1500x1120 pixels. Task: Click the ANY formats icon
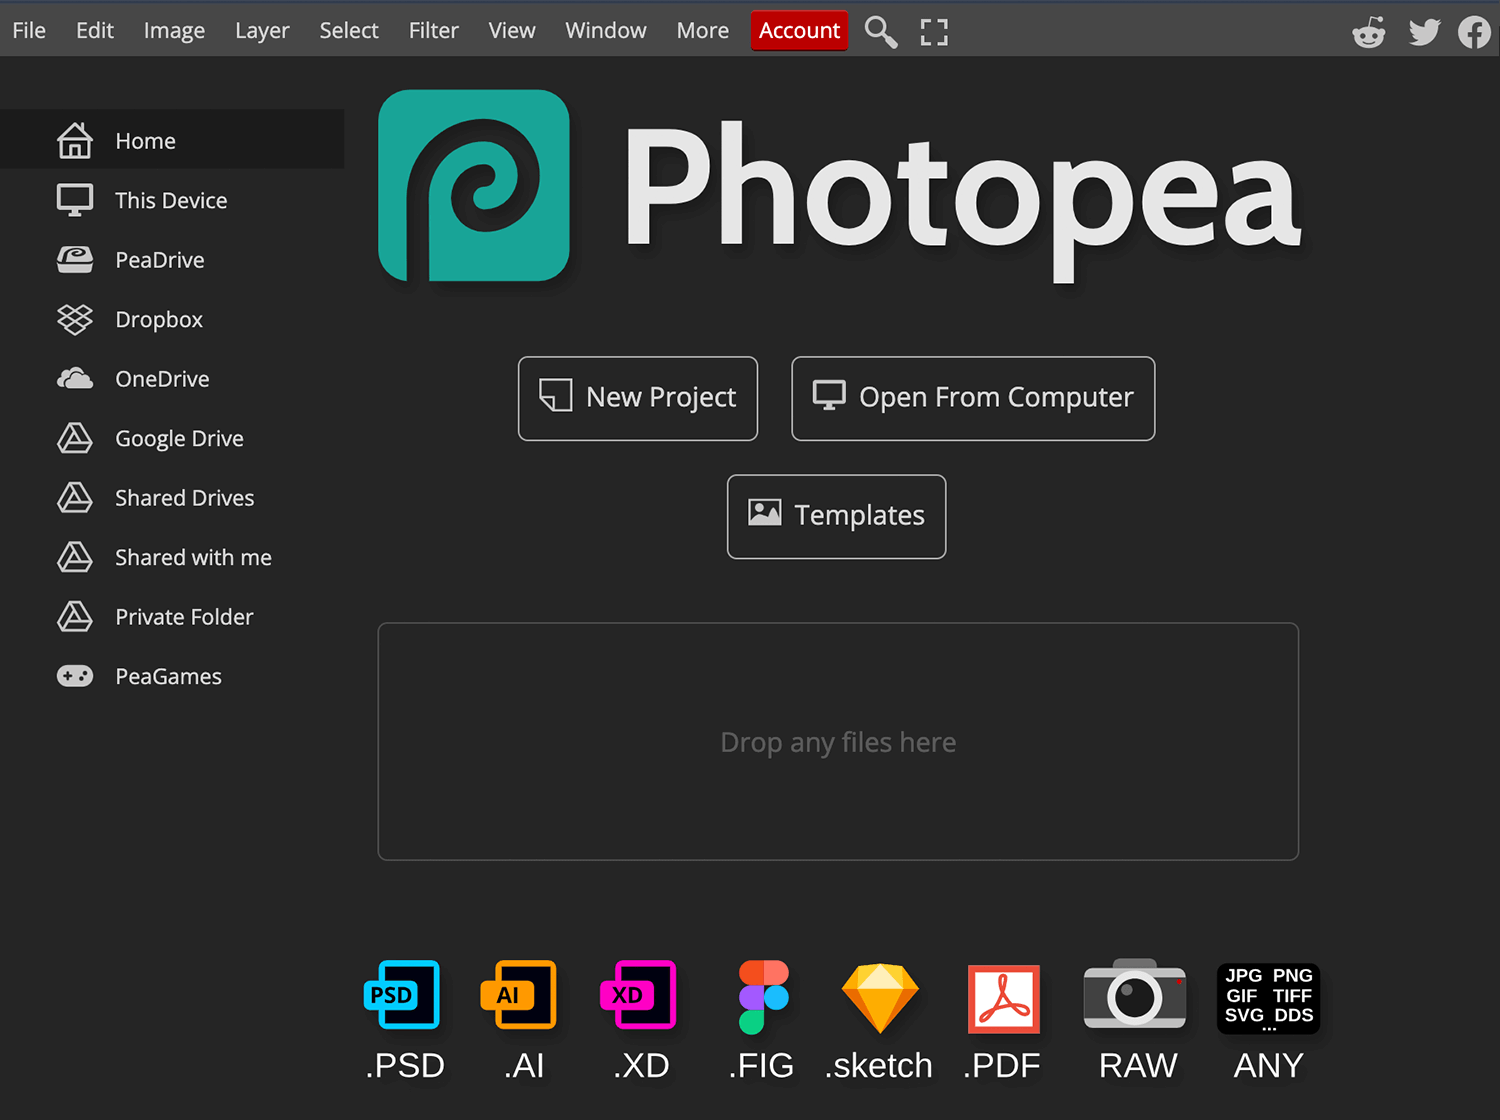[1269, 998]
